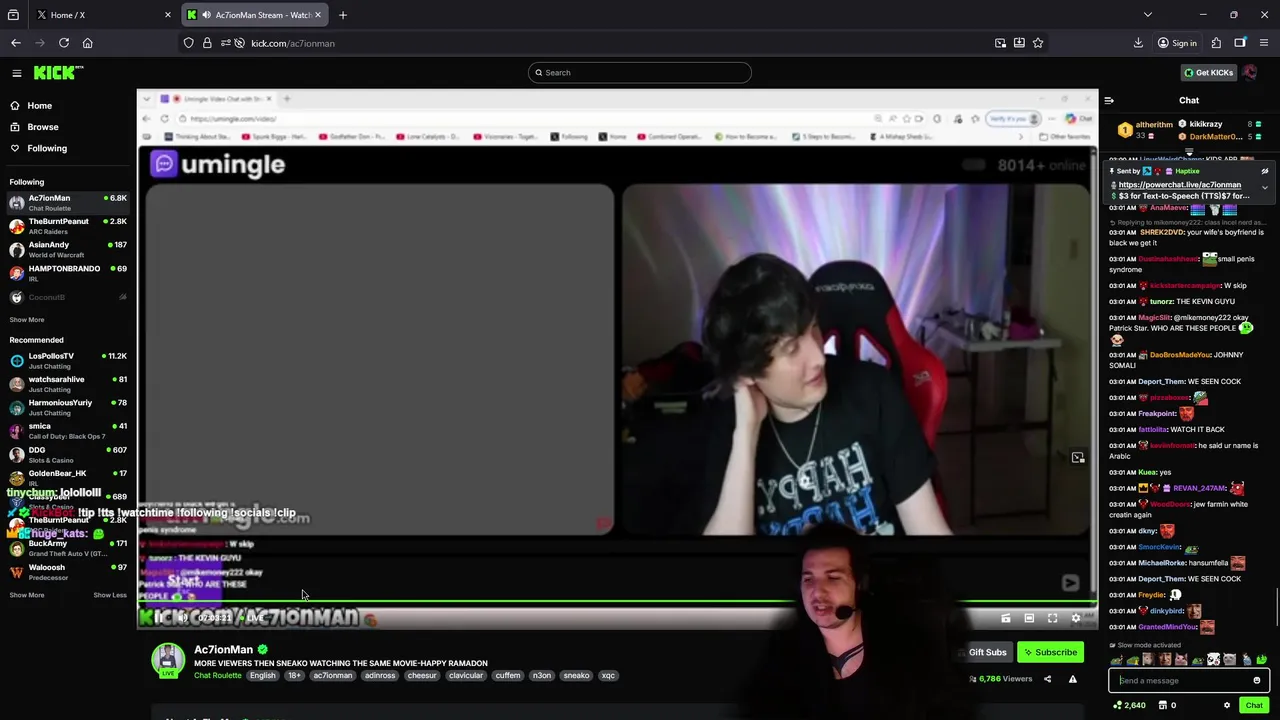
Task: Click the xqc tag
Action: coord(608,675)
